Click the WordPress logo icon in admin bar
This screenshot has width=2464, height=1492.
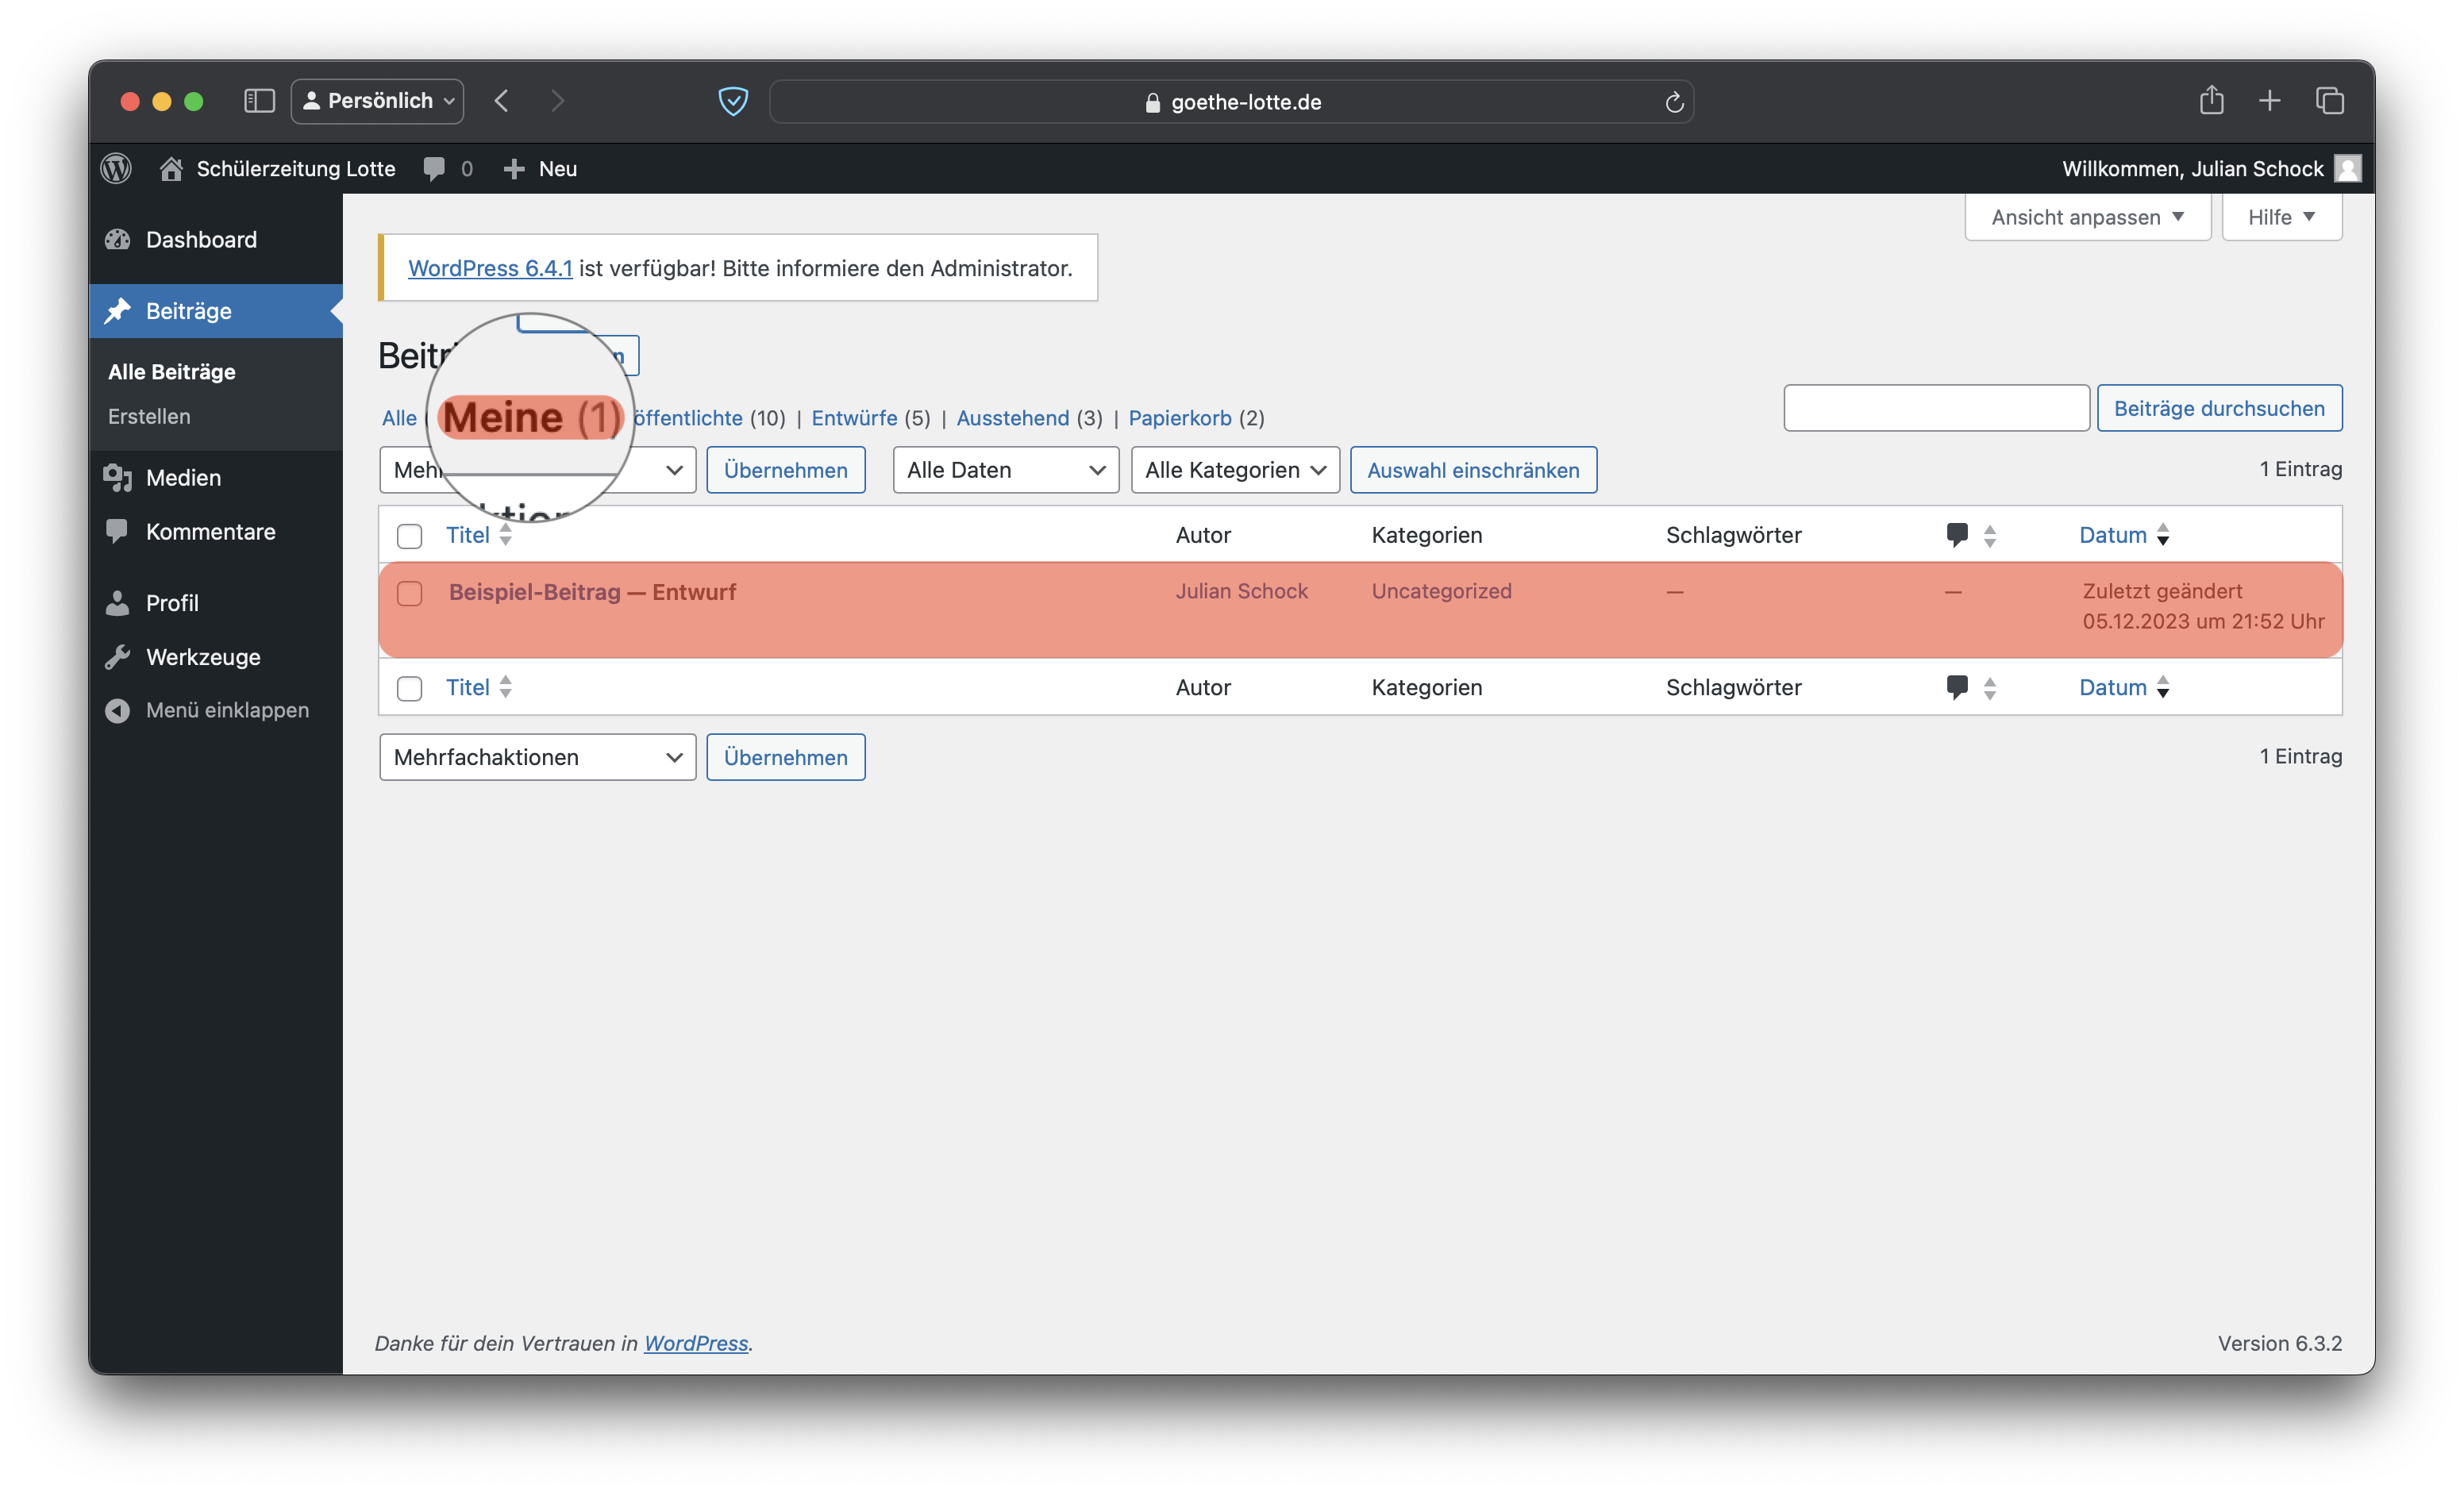coord(116,168)
